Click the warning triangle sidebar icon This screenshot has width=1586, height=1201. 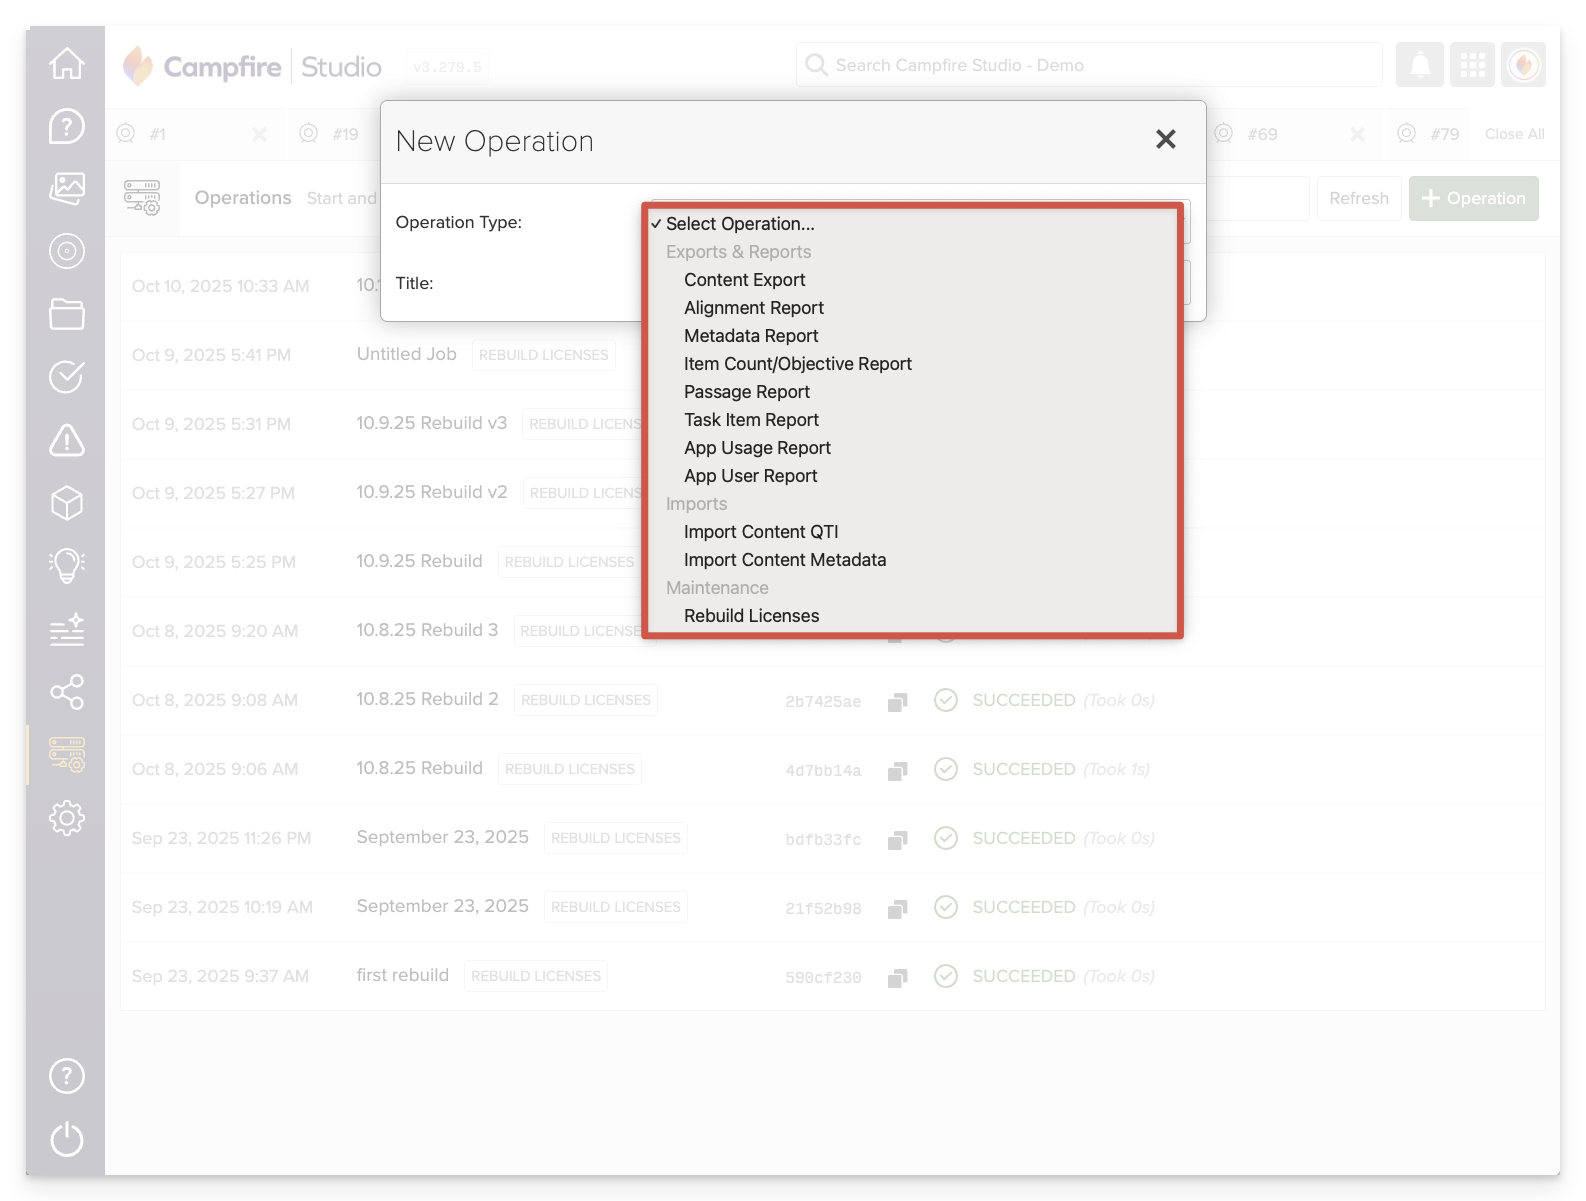point(67,440)
